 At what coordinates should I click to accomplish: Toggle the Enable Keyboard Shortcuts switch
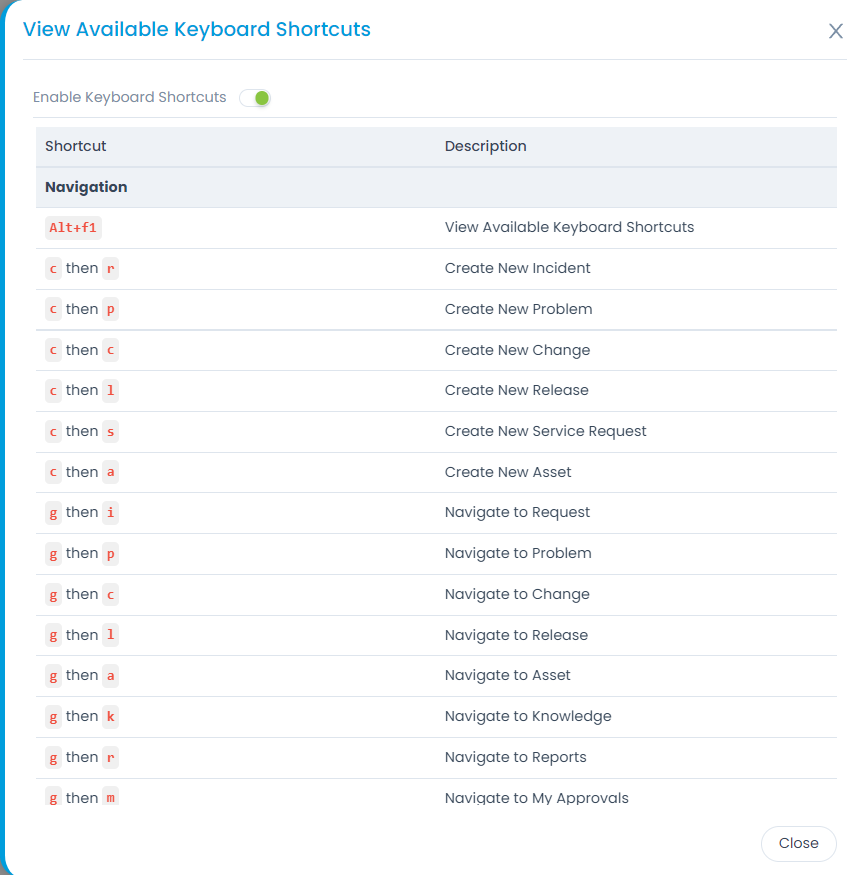point(256,98)
